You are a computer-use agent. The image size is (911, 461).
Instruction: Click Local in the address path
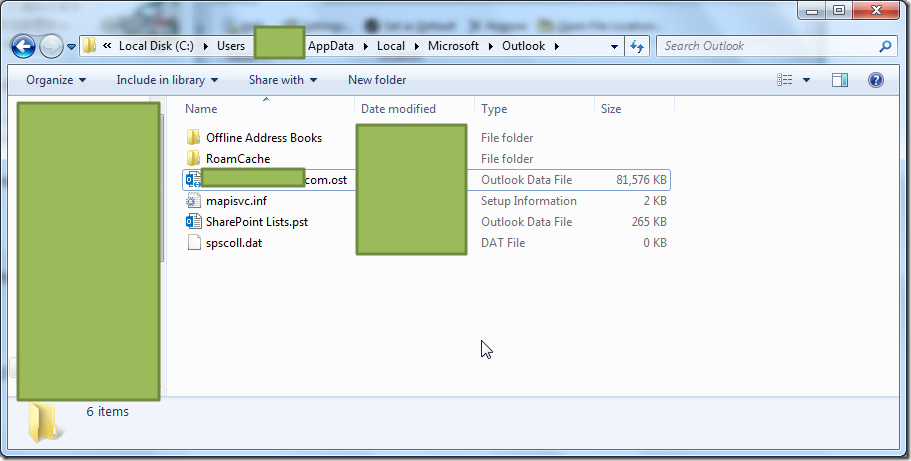click(390, 46)
